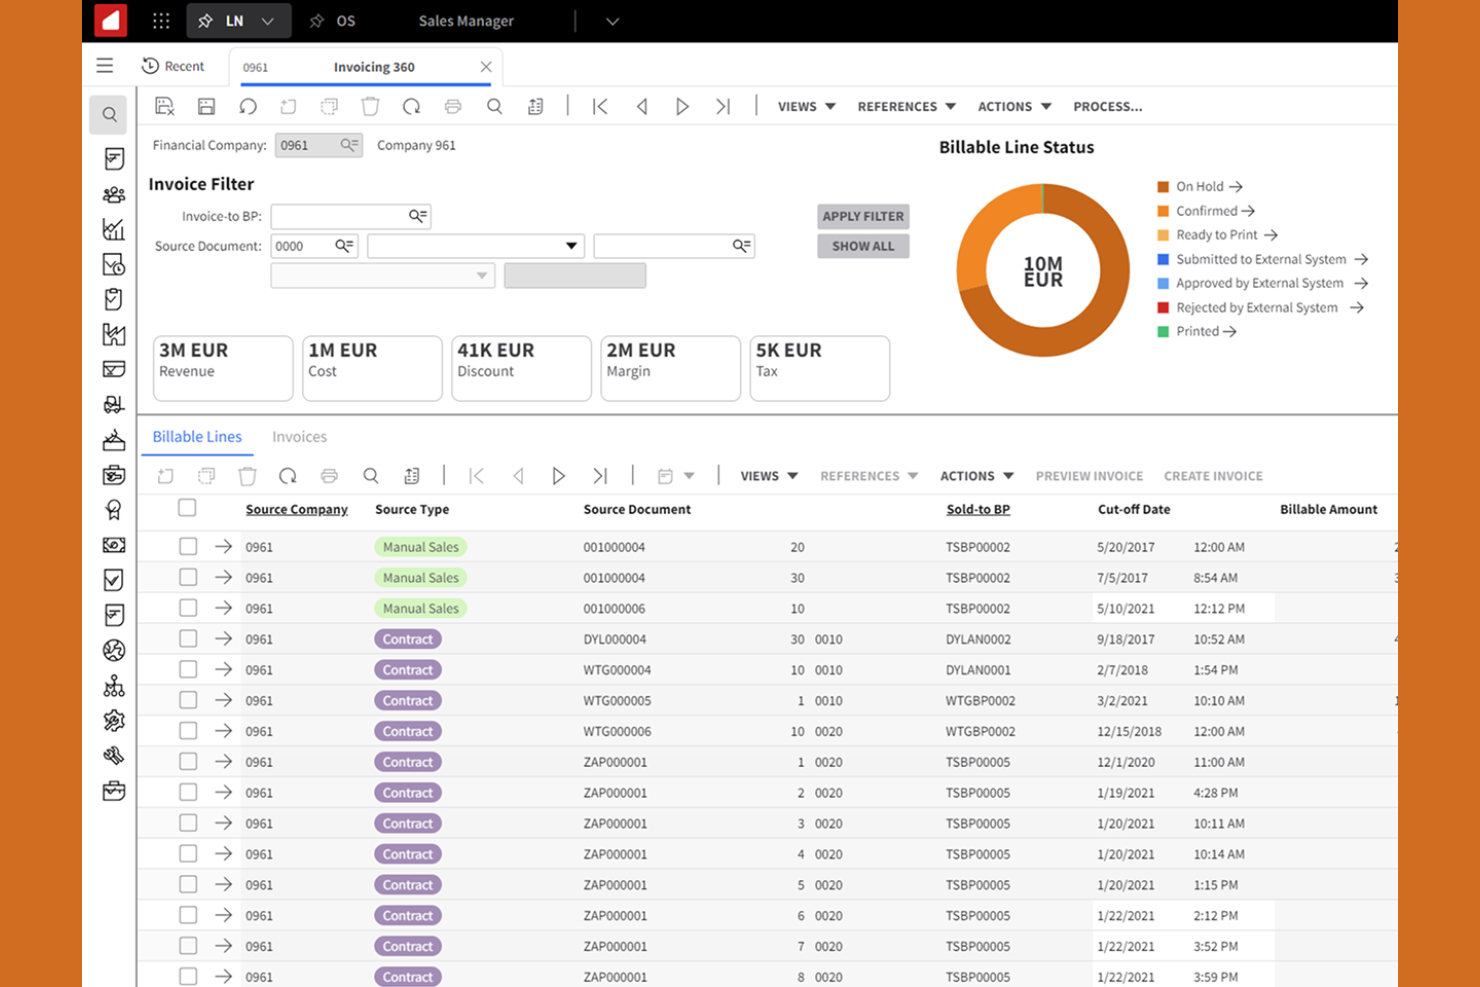
Task: Switch to the Invoices tab
Action: 299,437
